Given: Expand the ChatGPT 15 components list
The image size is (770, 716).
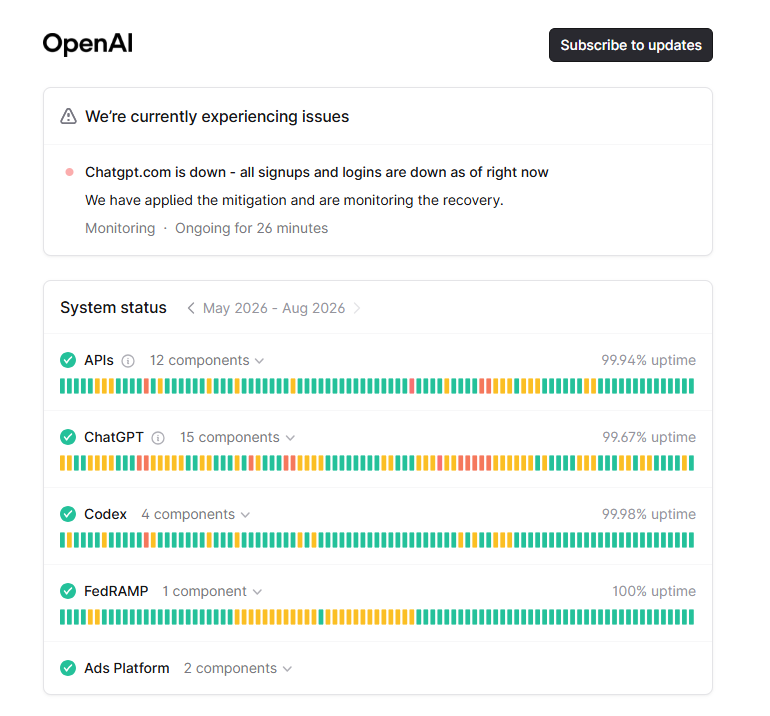Looking at the screenshot, I should click(x=237, y=438).
